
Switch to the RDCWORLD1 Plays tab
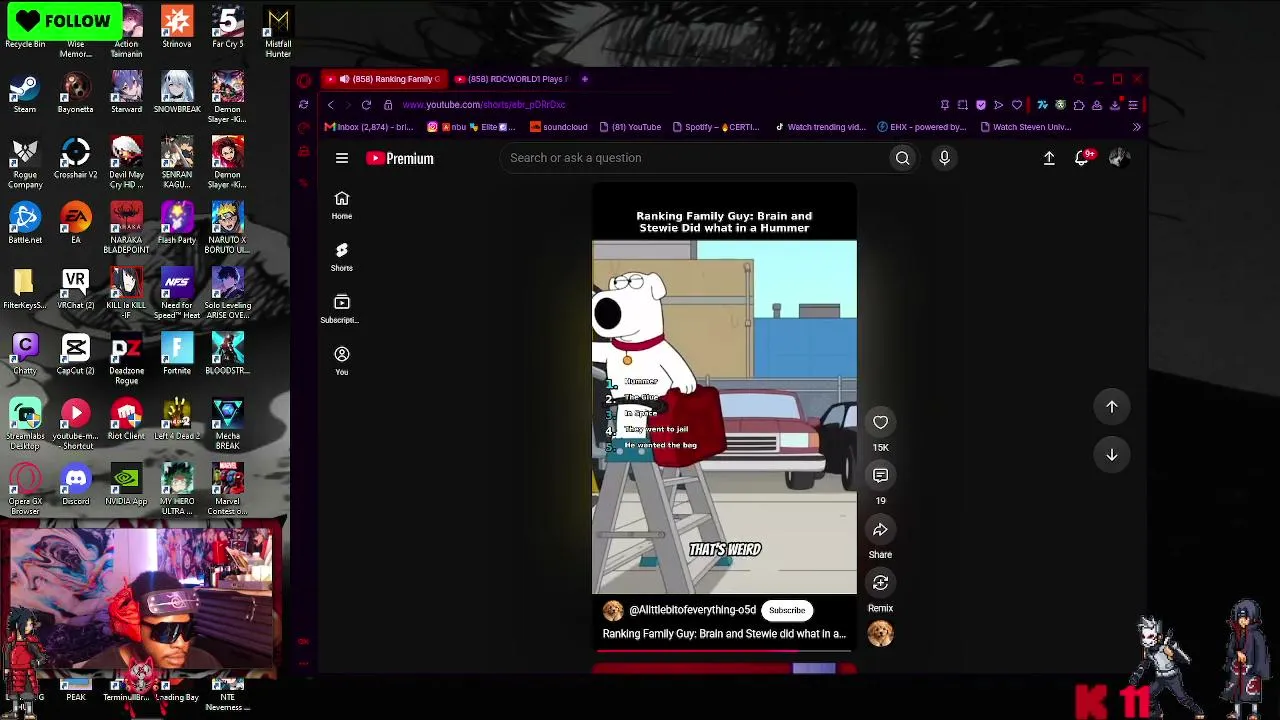click(511, 79)
